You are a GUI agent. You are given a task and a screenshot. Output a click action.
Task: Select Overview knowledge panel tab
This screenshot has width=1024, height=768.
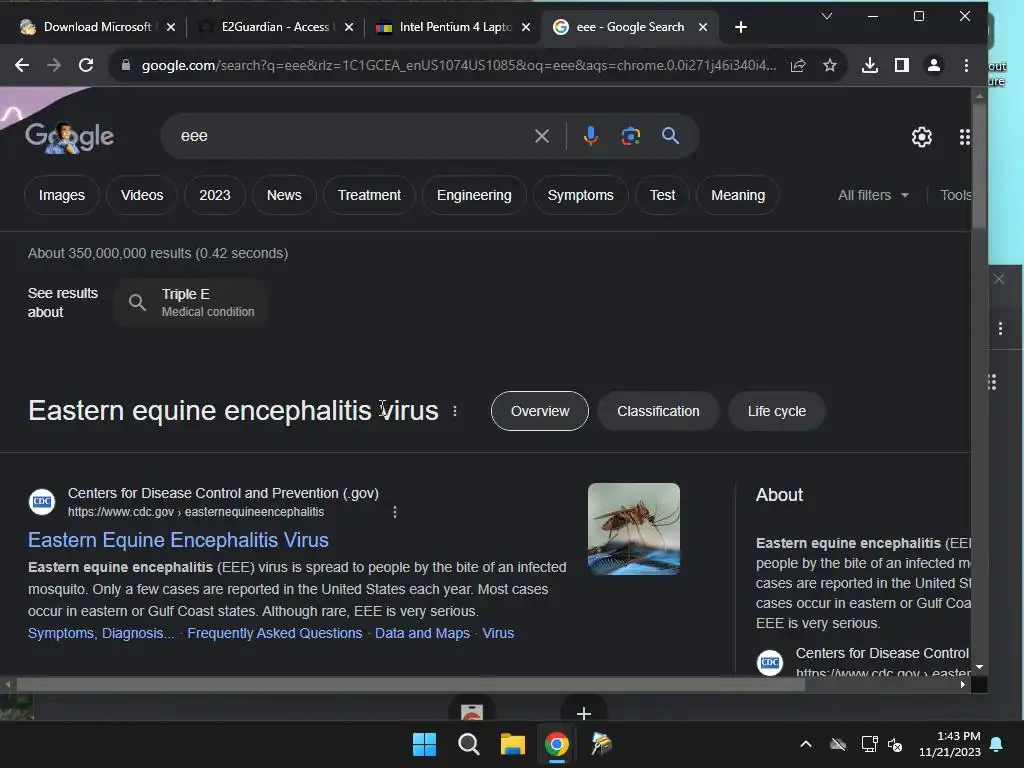tap(539, 411)
